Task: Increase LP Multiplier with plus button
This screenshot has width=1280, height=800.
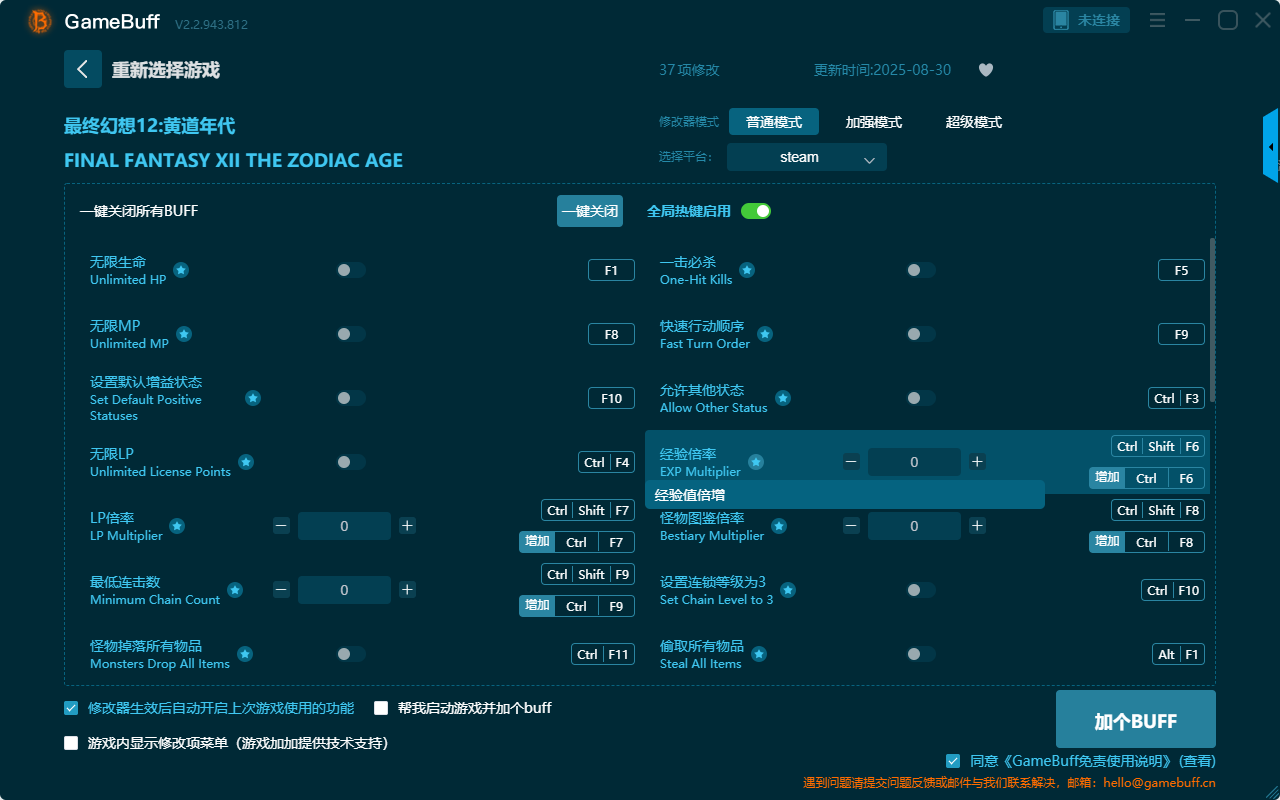Action: (x=407, y=526)
